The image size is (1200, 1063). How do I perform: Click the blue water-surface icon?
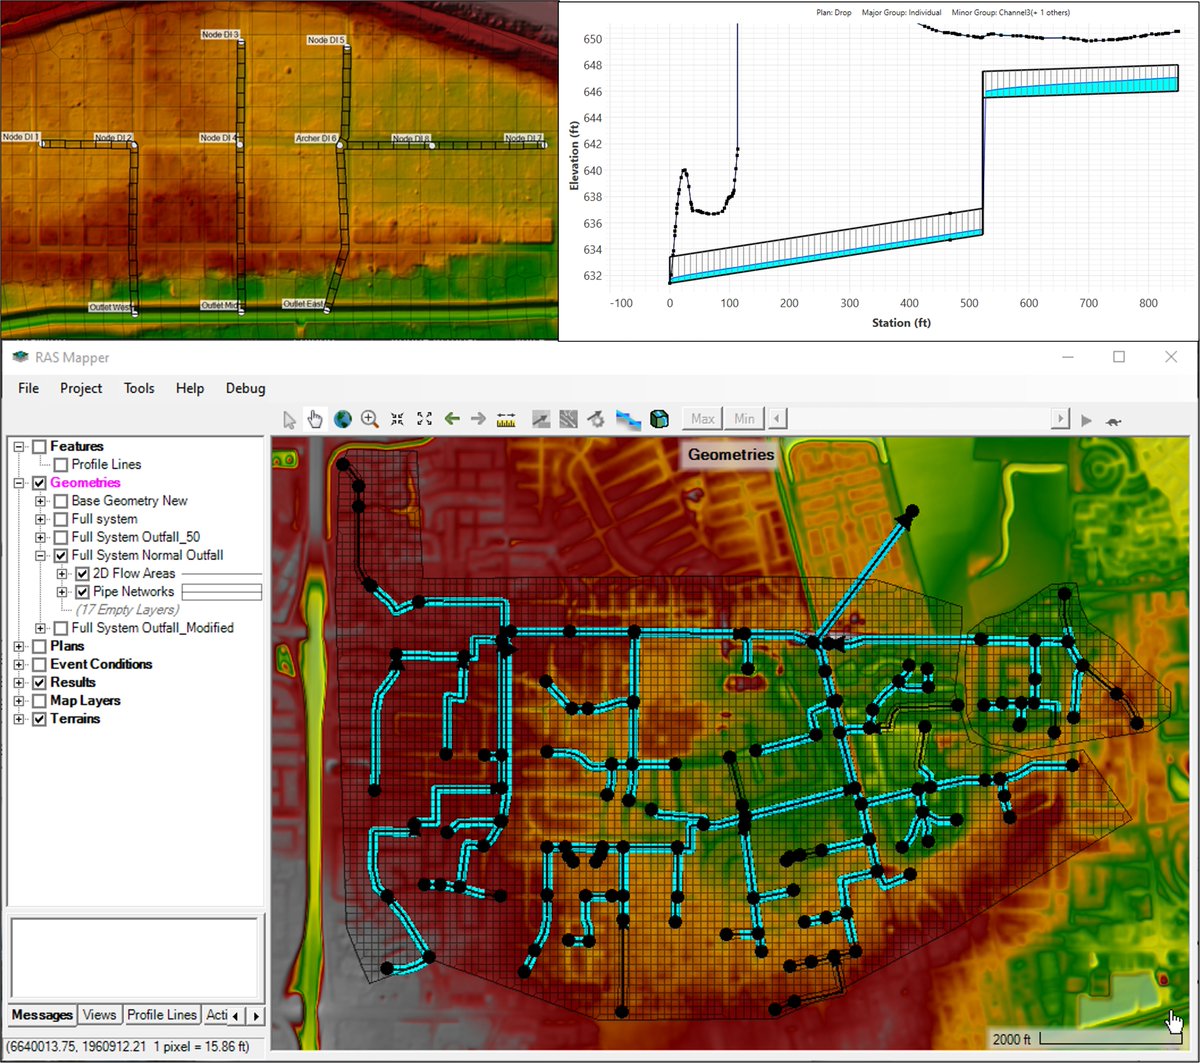pyautogui.click(x=628, y=419)
